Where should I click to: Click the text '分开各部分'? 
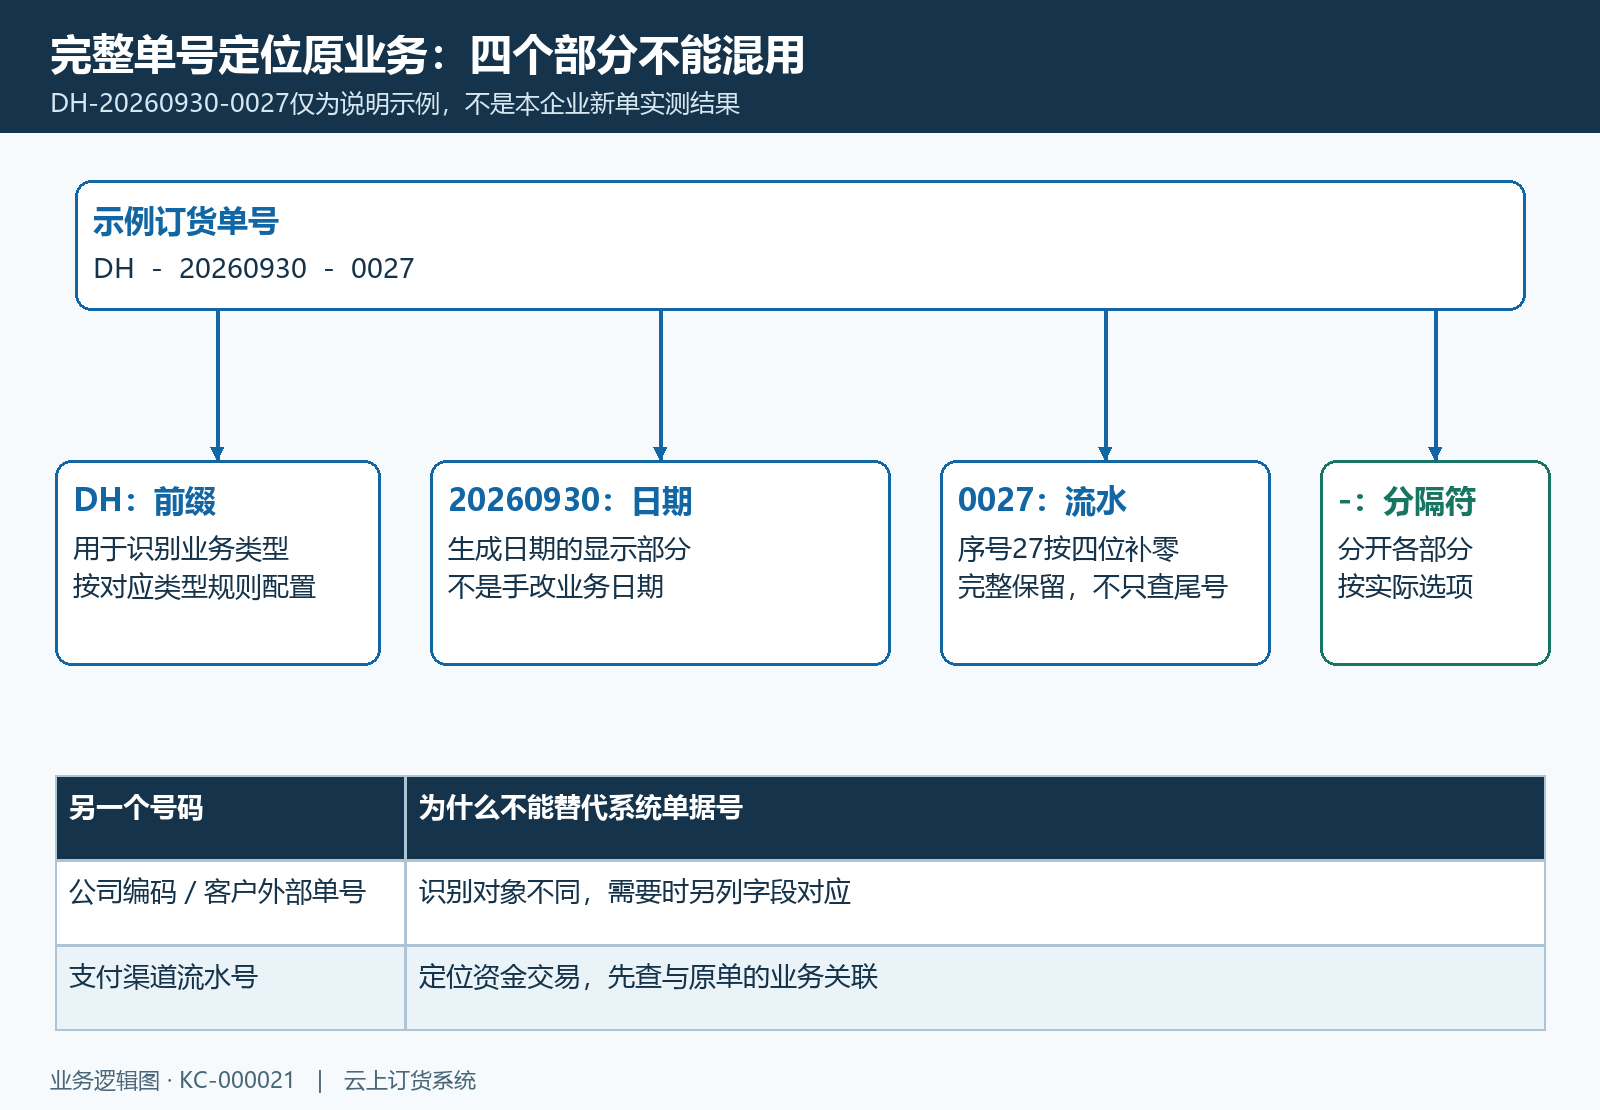pyautogui.click(x=1405, y=548)
